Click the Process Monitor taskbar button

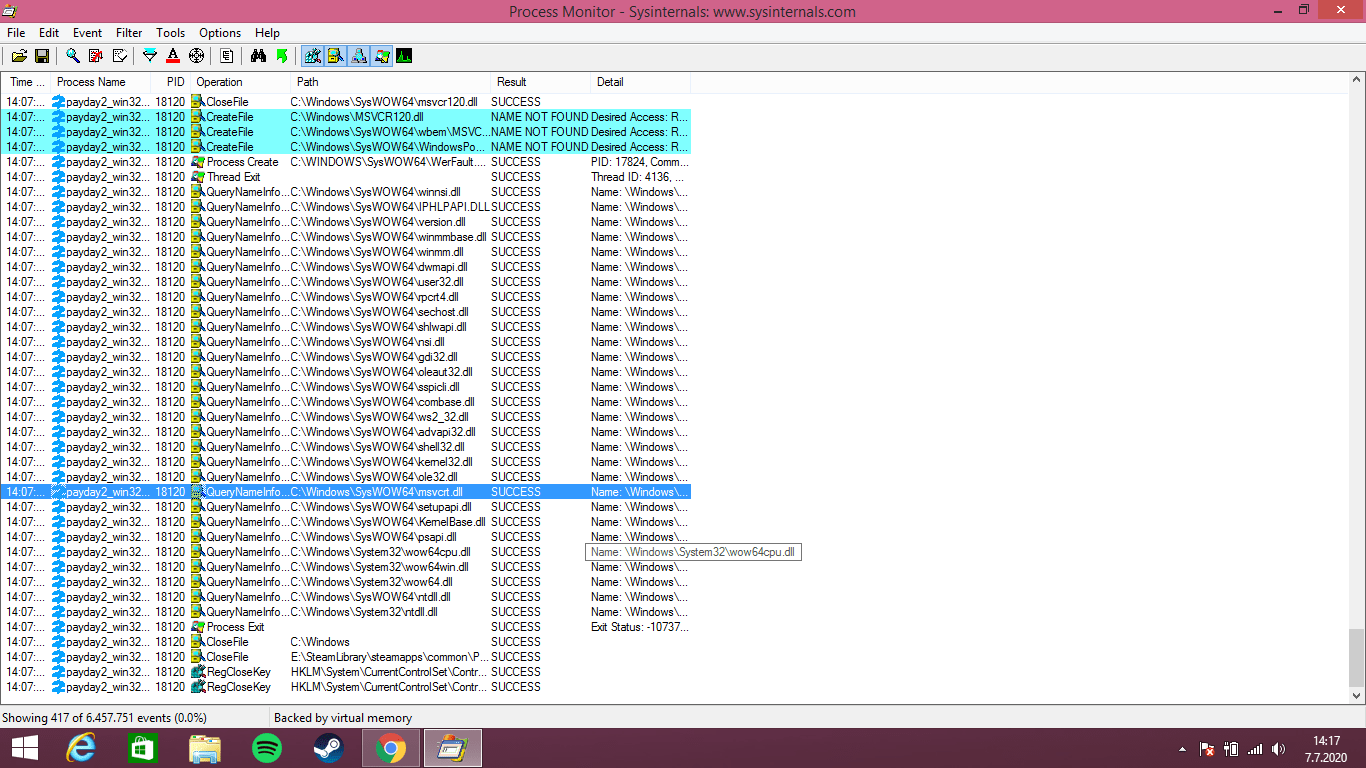point(453,748)
